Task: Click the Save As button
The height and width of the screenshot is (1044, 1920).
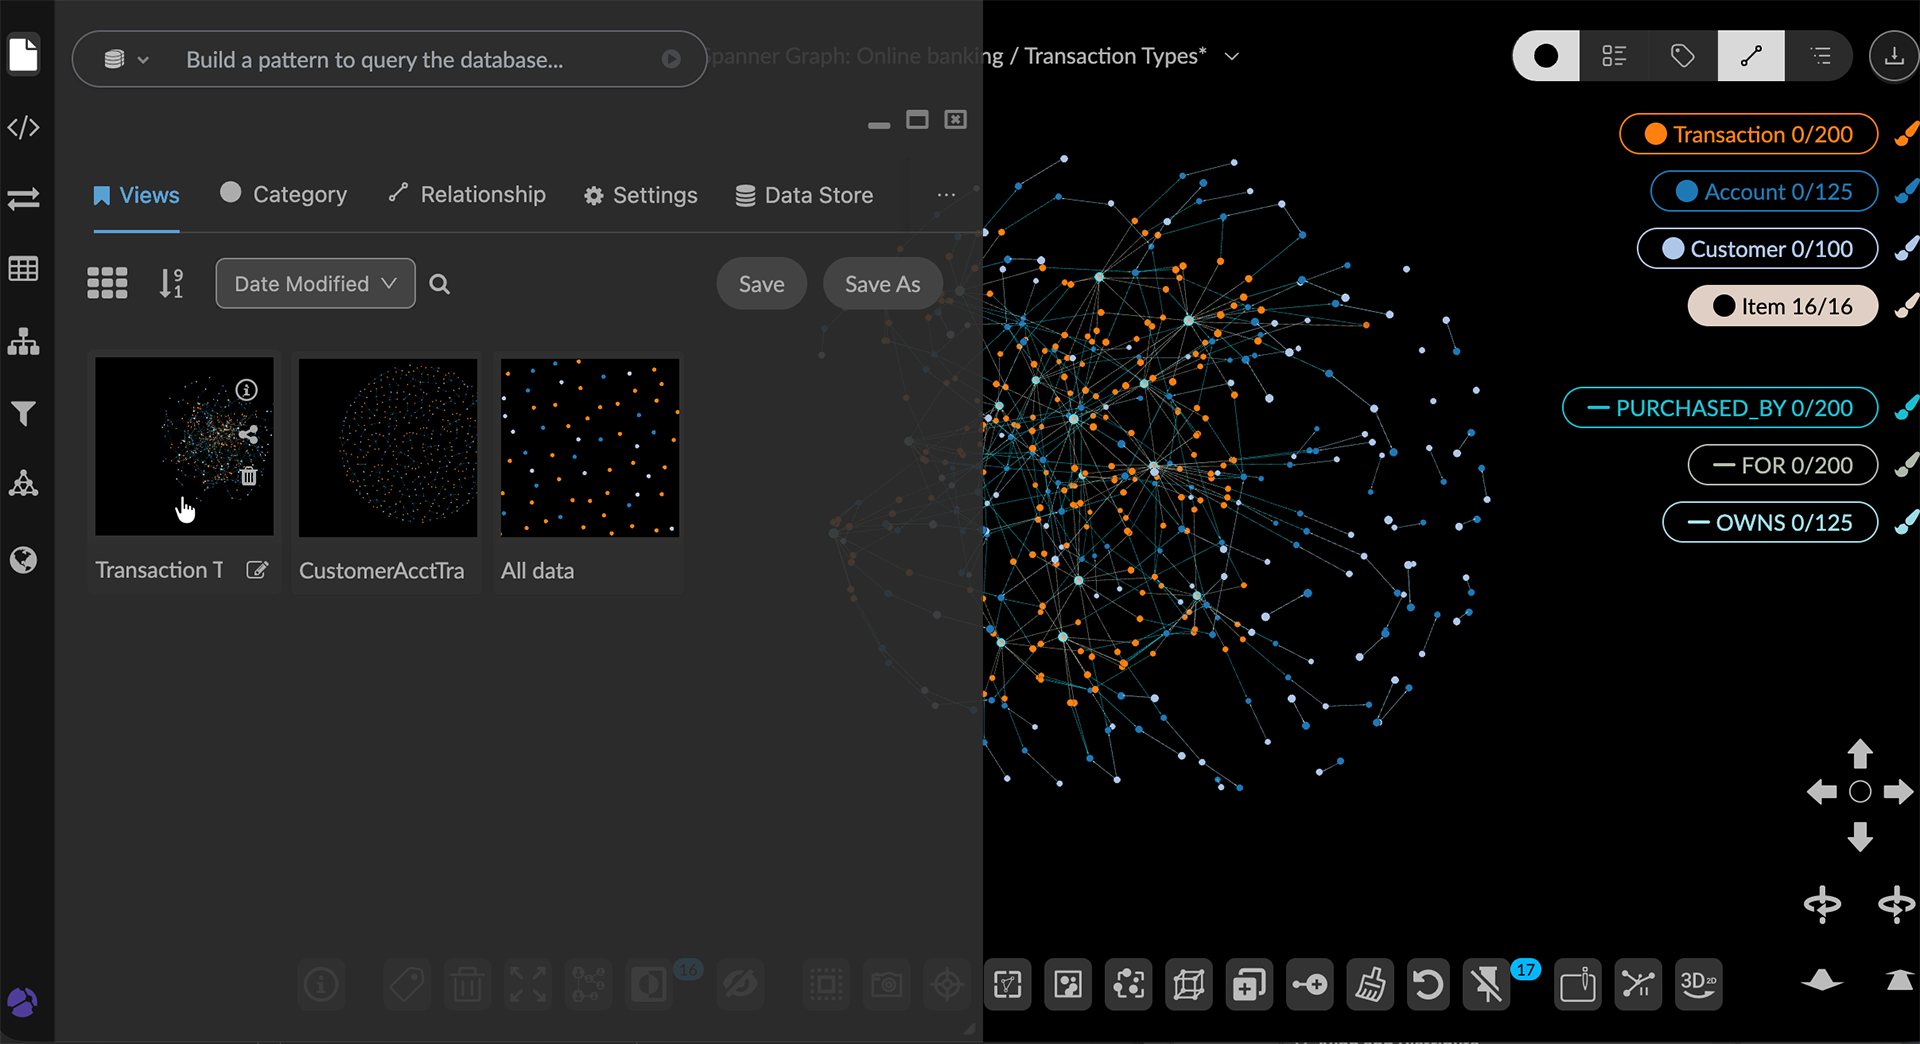Action: coord(882,284)
